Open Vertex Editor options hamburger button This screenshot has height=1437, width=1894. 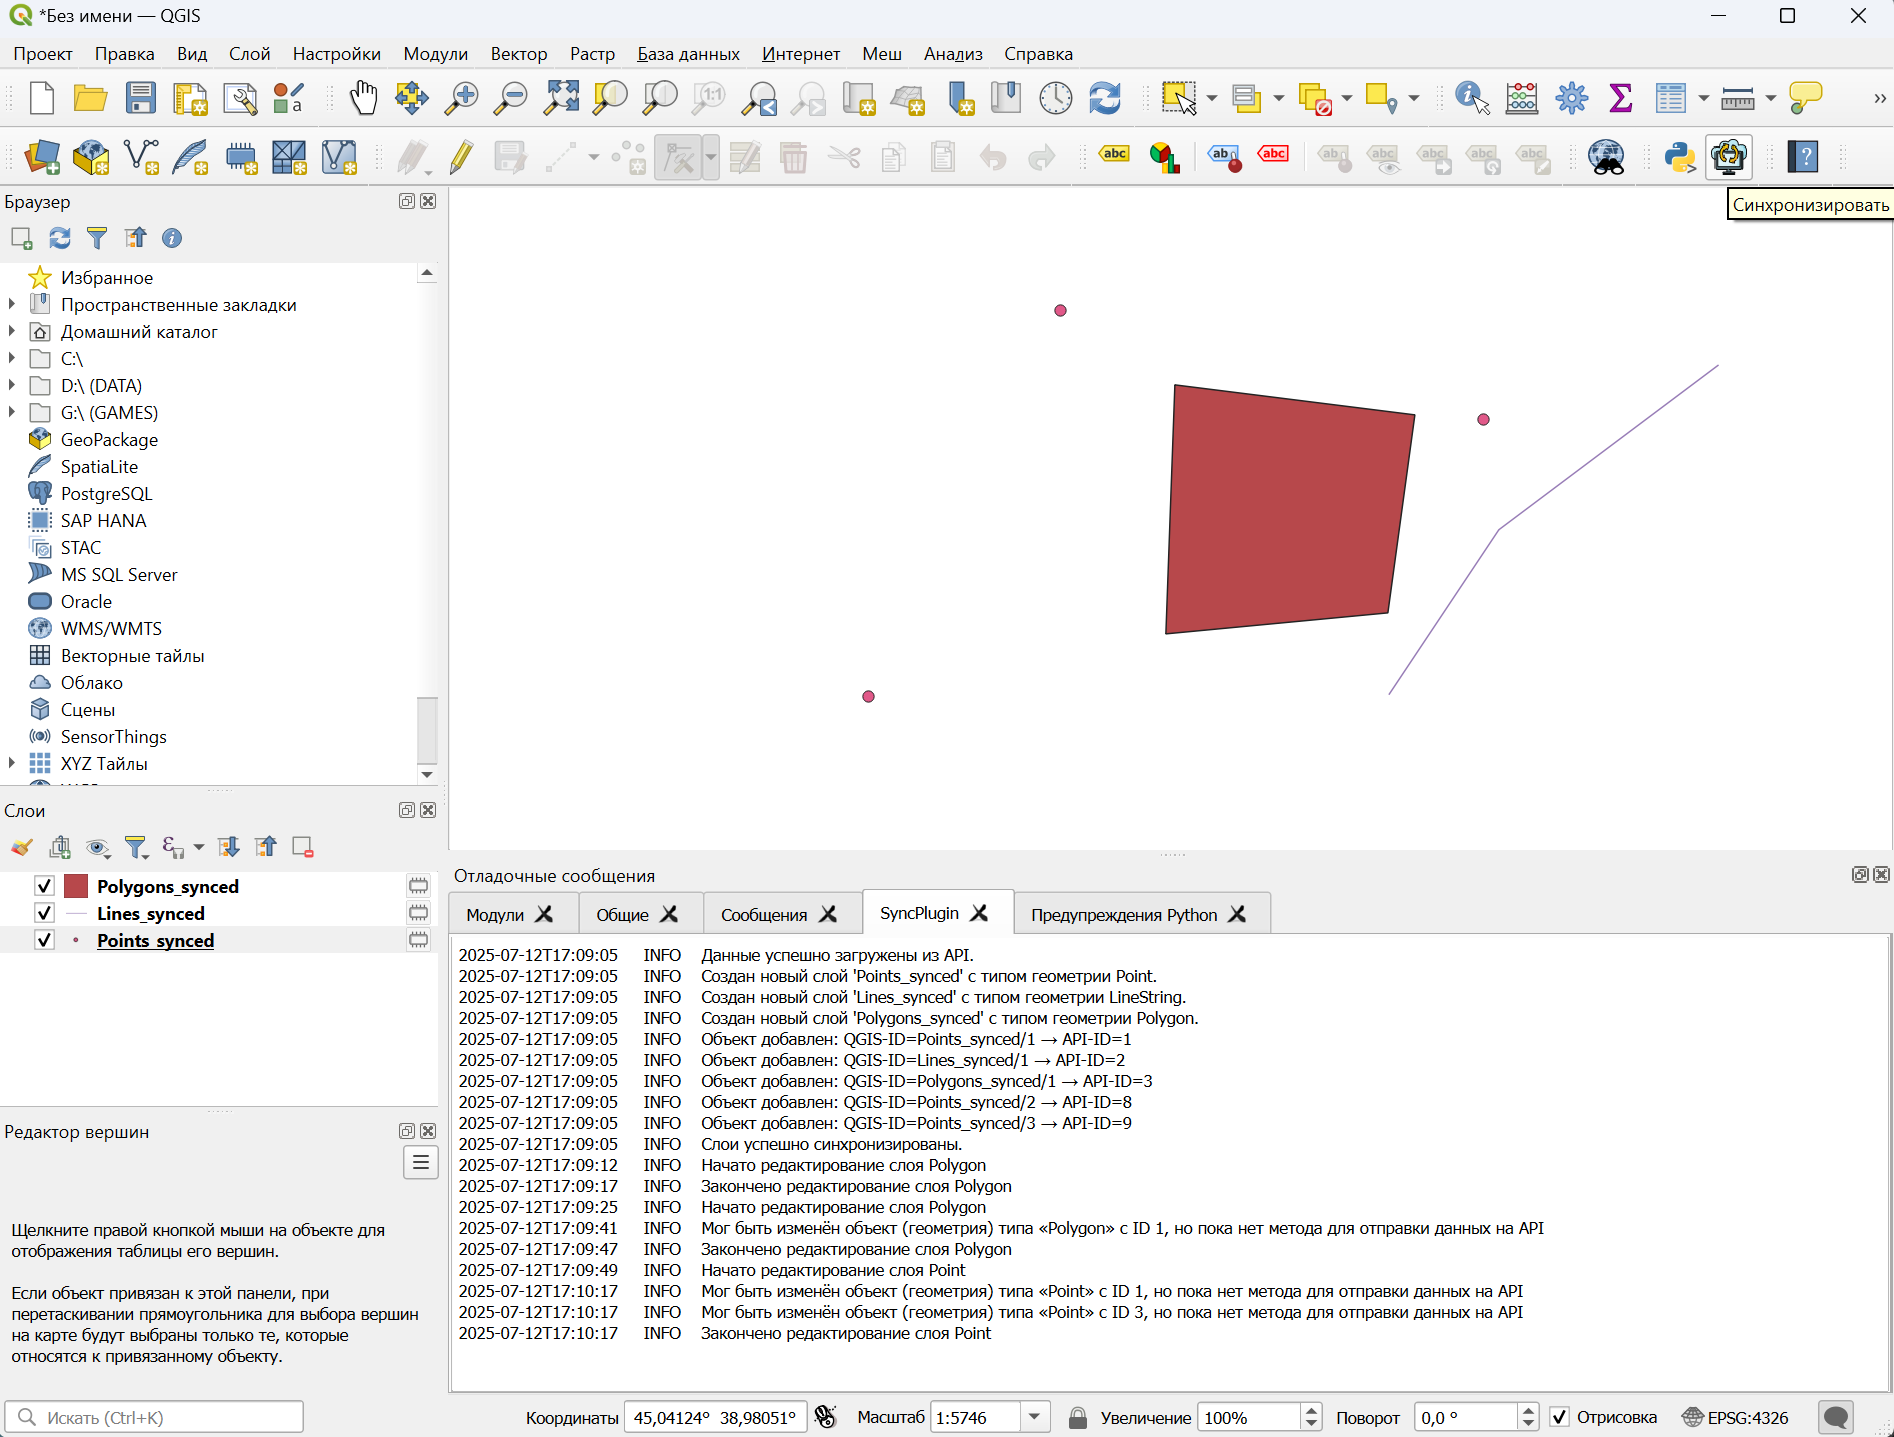(x=421, y=1162)
